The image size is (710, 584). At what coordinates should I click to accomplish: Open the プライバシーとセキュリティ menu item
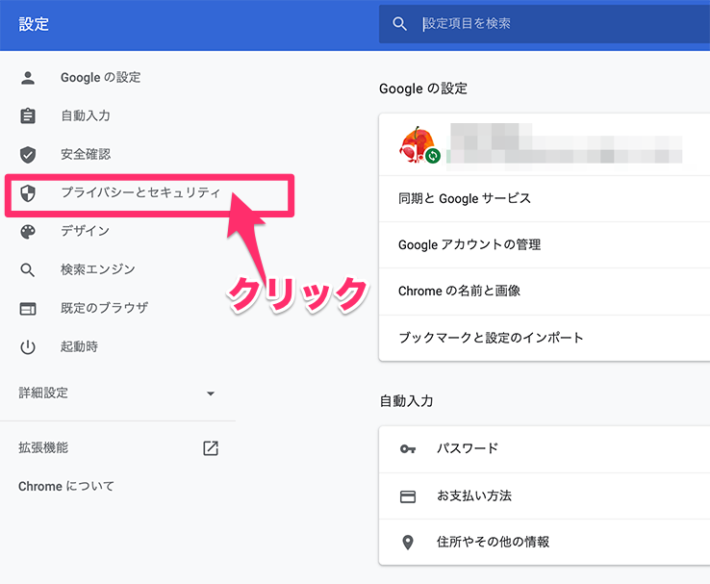pos(140,193)
